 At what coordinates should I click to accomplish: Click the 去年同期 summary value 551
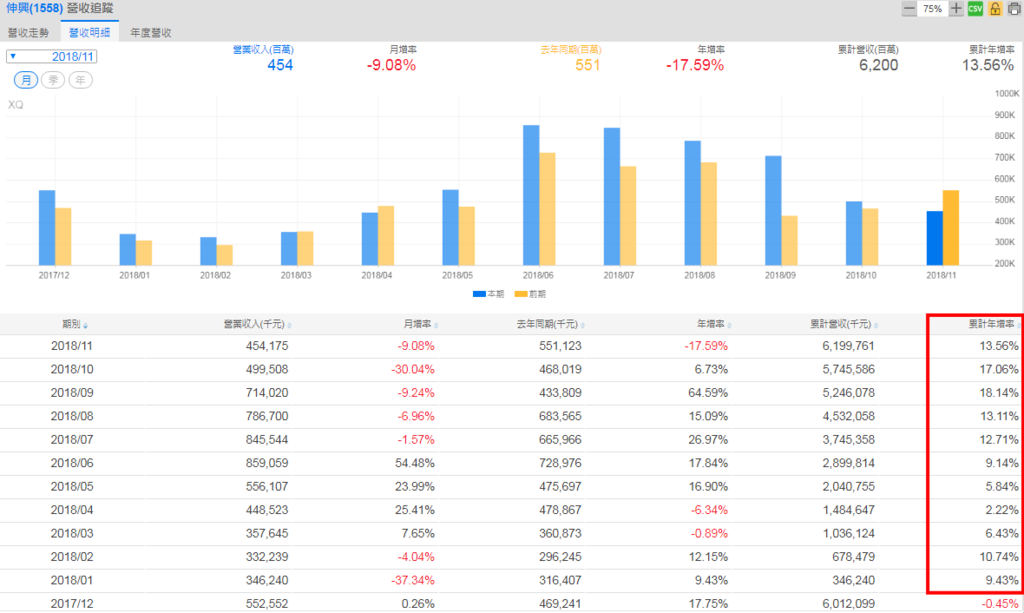pyautogui.click(x=588, y=65)
